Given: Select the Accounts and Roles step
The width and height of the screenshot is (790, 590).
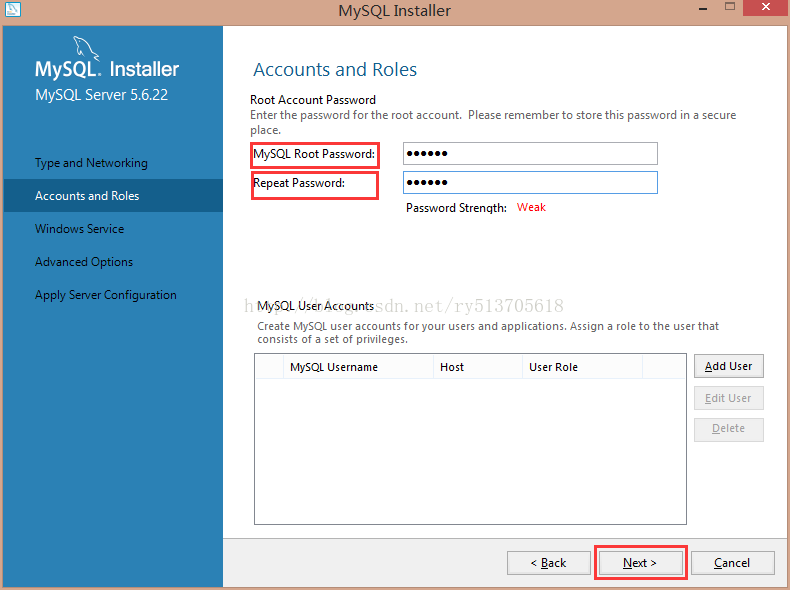Looking at the screenshot, I should [87, 196].
